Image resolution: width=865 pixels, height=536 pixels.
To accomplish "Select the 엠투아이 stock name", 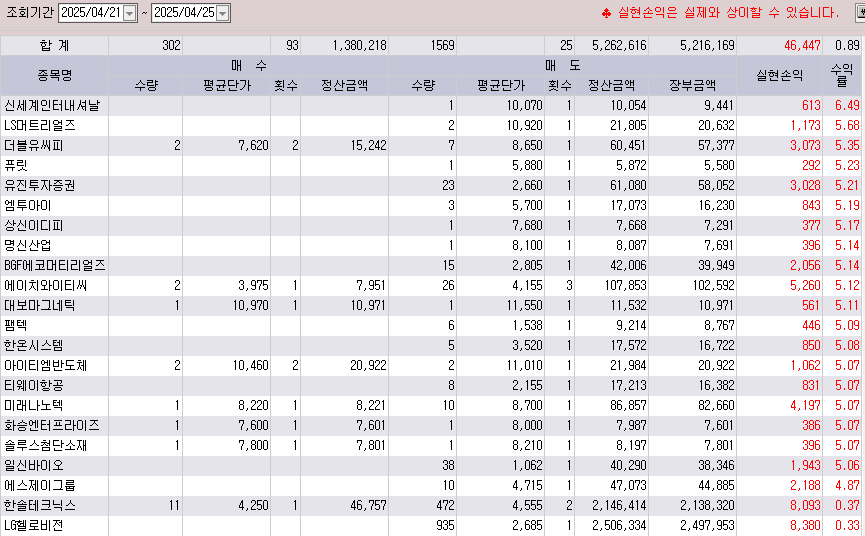I will click(x=28, y=205).
